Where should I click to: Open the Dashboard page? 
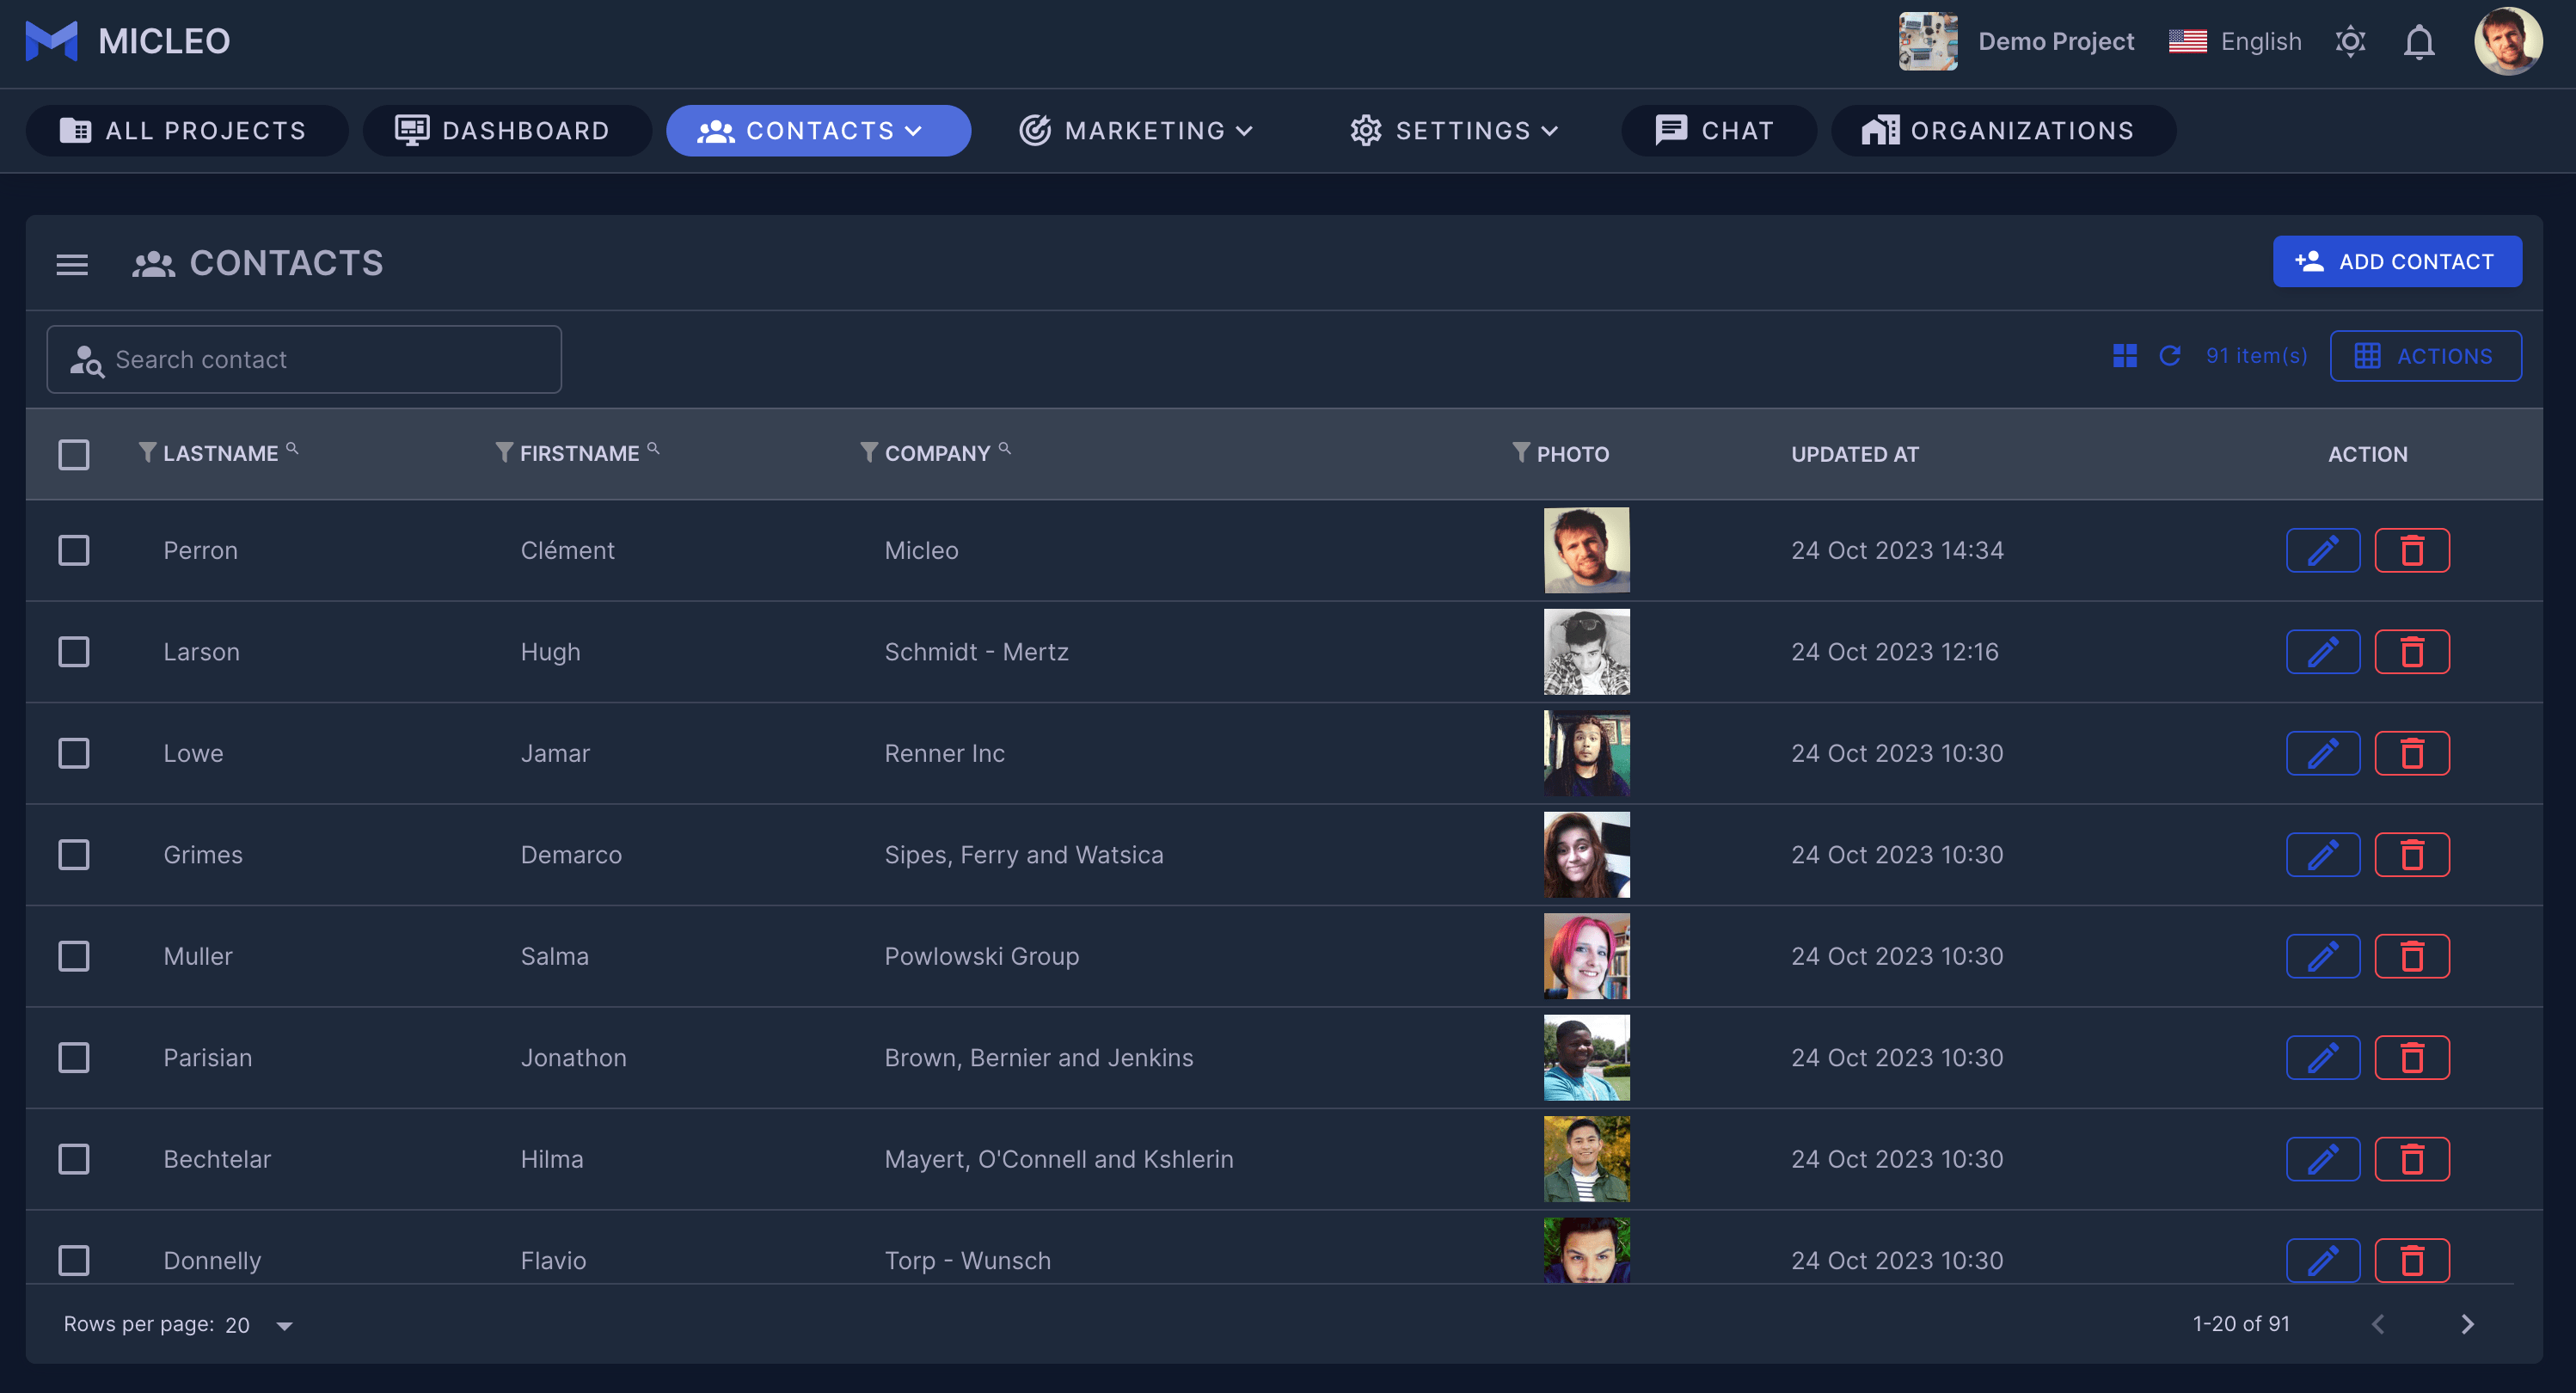coord(506,131)
